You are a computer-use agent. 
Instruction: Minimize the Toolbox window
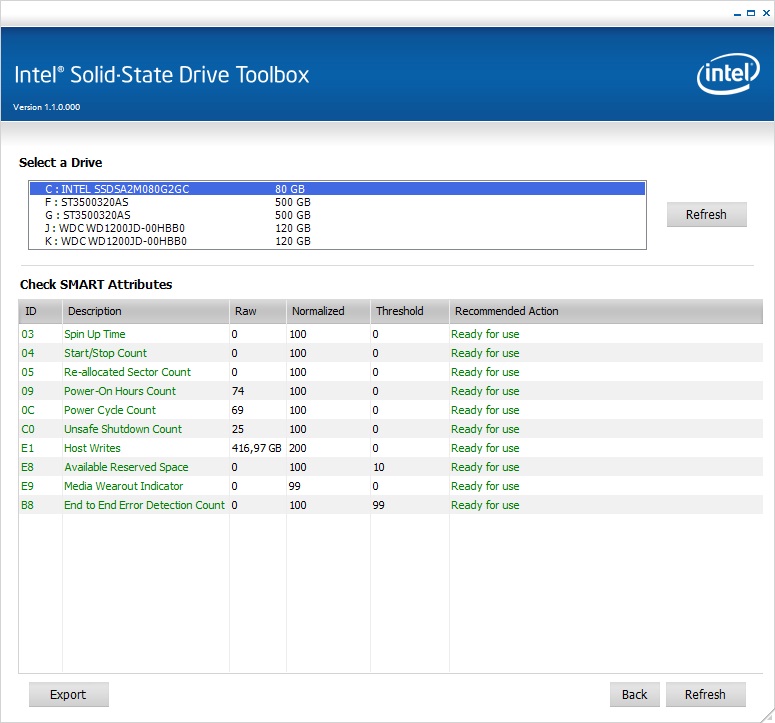737,14
